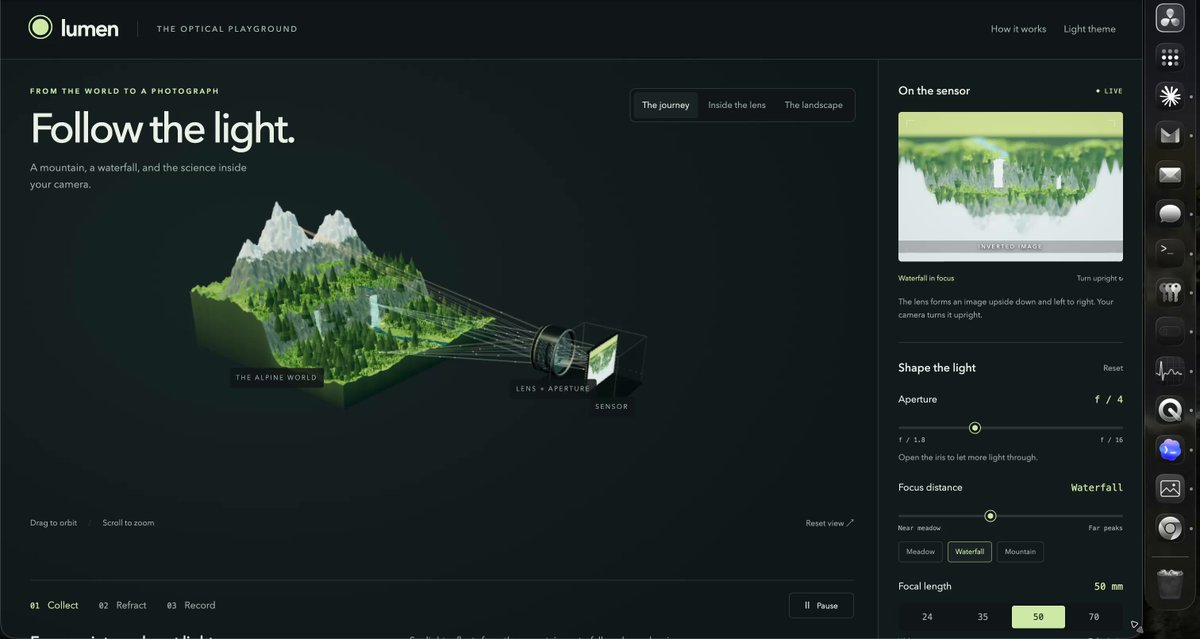Adjust the Aperture slider handle
1200x639 pixels.
point(975,428)
